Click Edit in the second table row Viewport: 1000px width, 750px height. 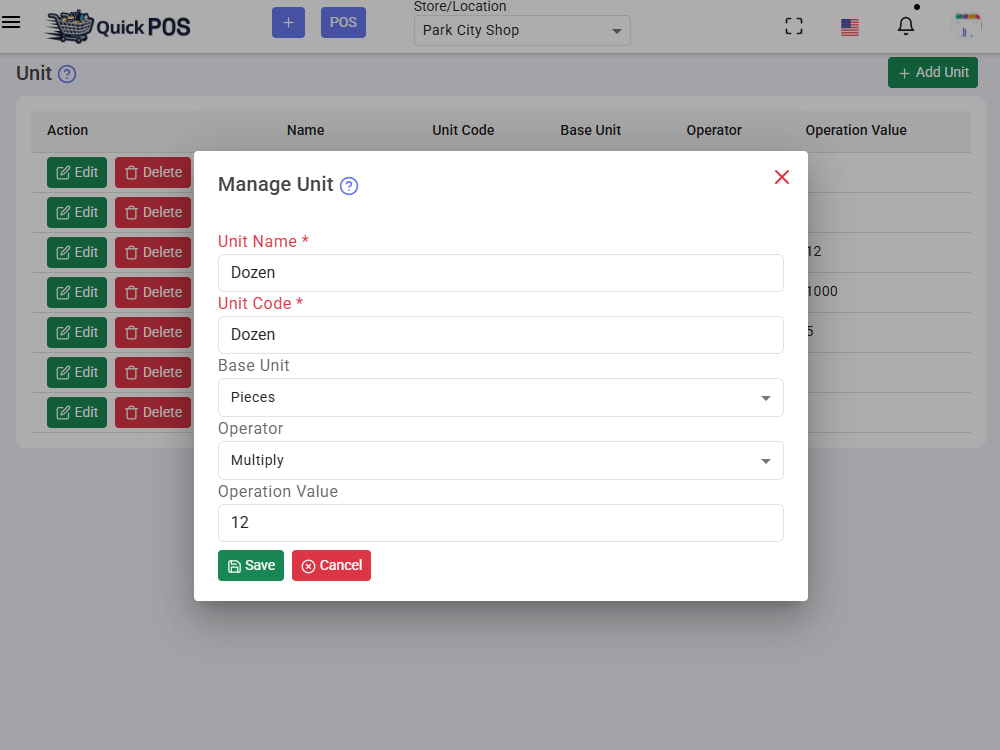[x=77, y=212]
